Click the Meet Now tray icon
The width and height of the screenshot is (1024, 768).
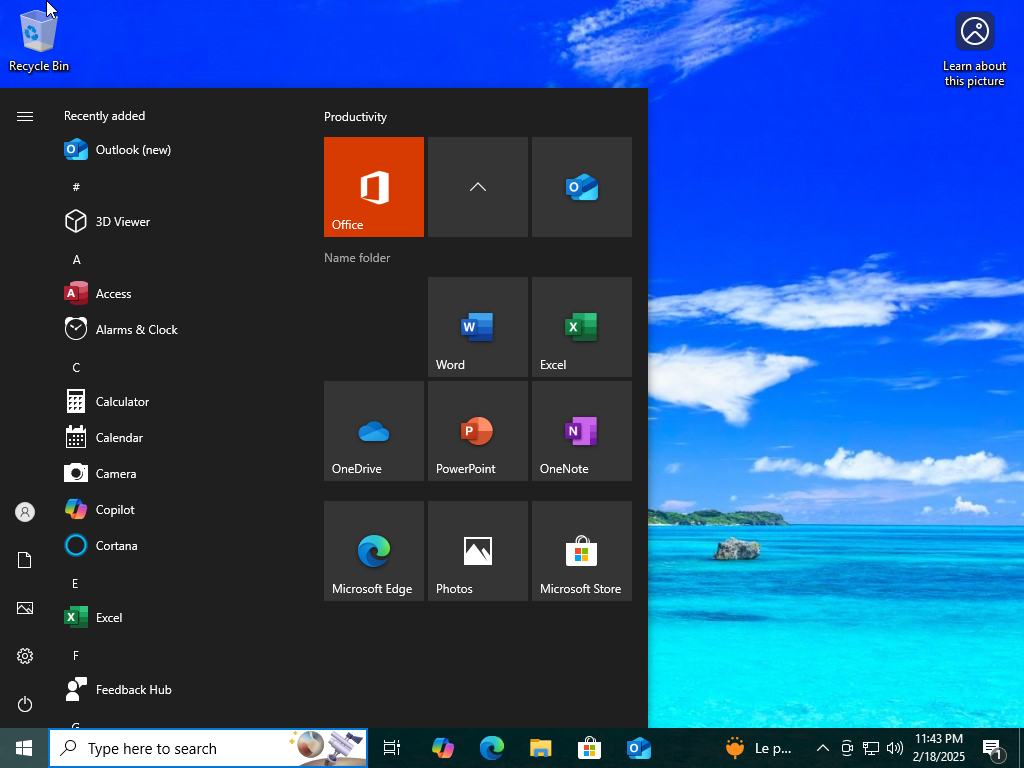click(x=847, y=748)
